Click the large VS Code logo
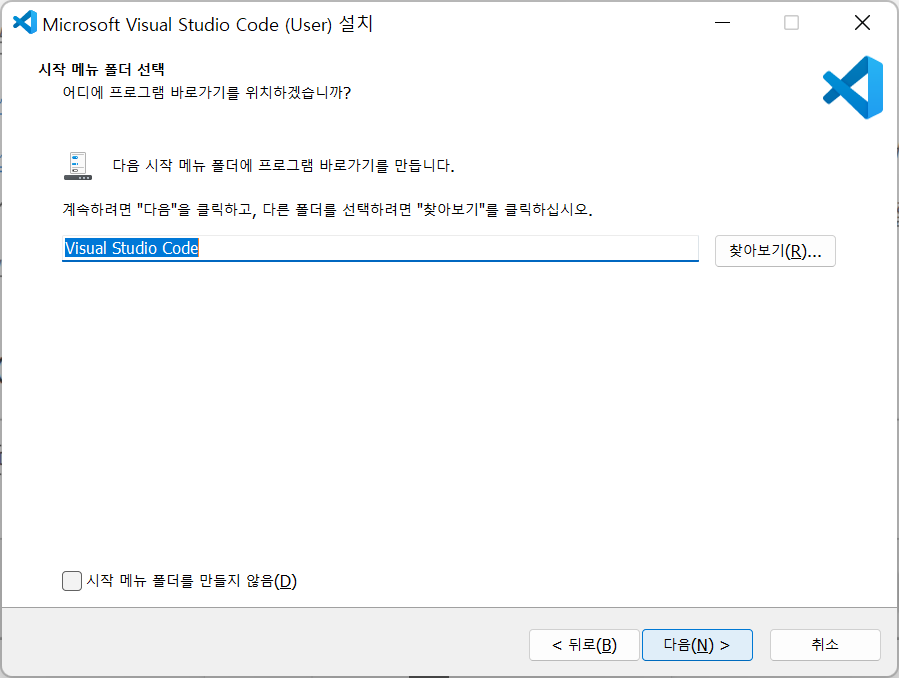 click(x=853, y=88)
